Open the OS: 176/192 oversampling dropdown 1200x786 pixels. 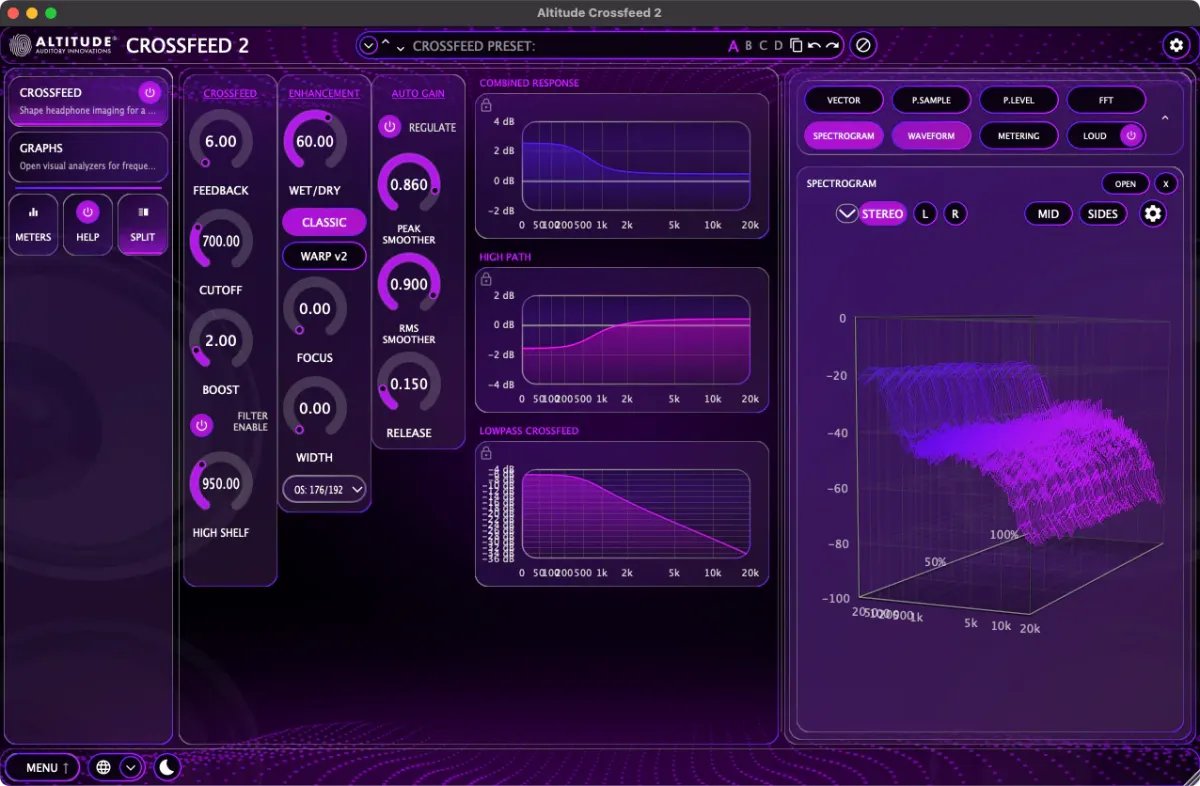point(324,489)
